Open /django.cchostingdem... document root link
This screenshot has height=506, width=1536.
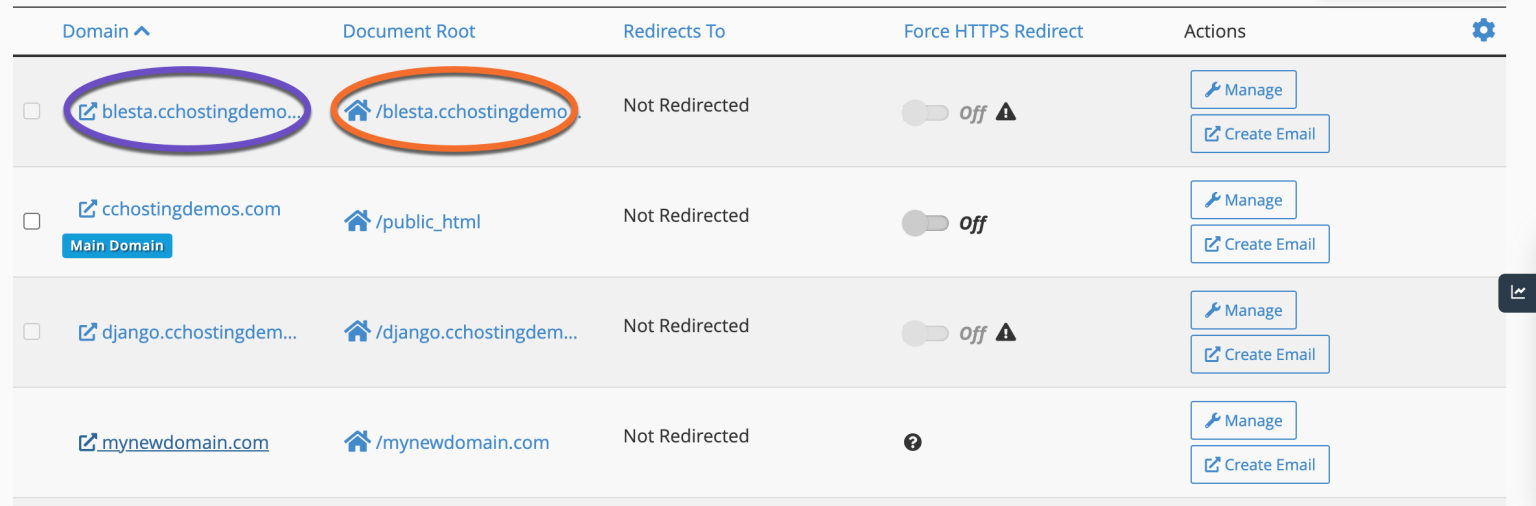[x=477, y=331]
